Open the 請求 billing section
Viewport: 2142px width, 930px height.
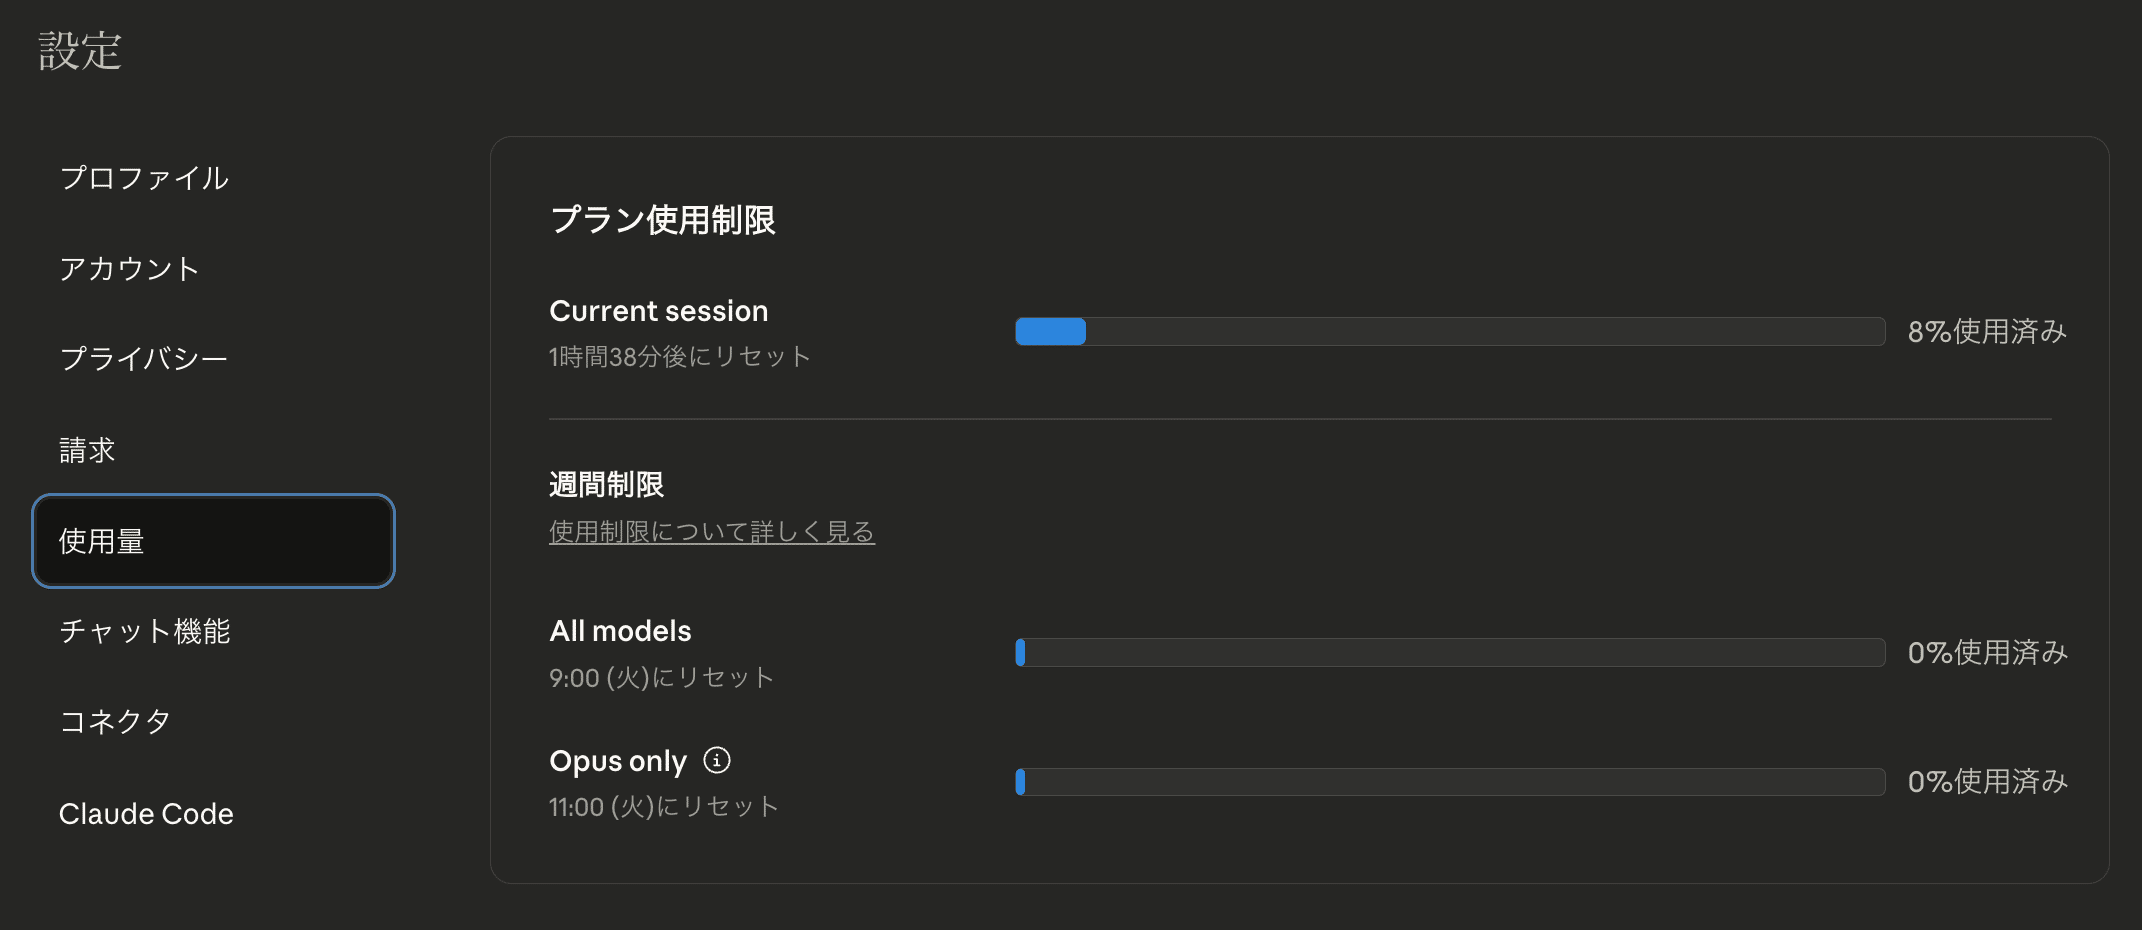[x=88, y=450]
